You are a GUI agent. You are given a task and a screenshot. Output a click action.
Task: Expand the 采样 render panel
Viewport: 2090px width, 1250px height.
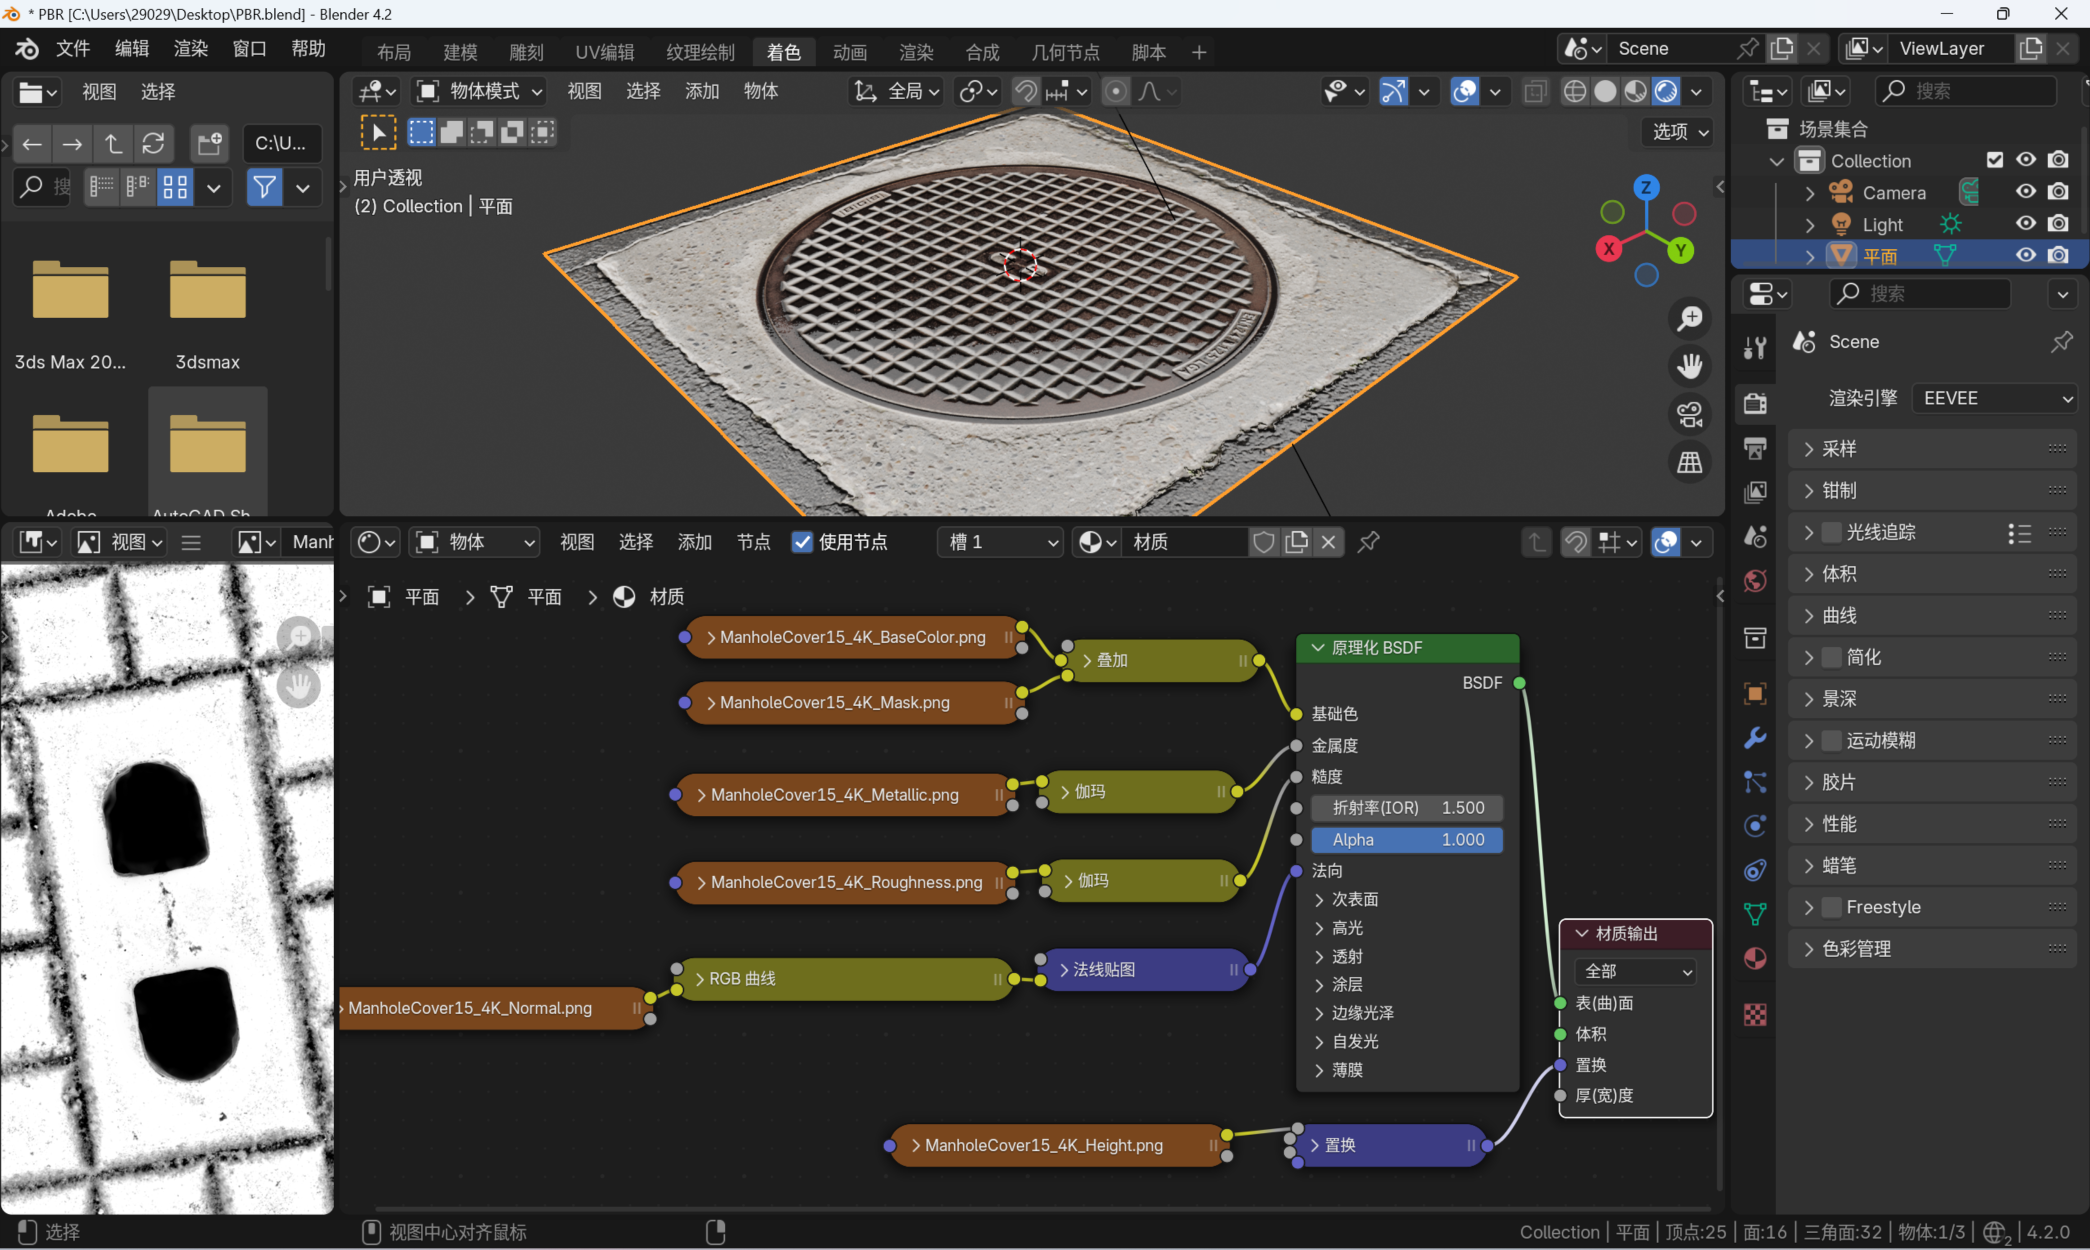click(x=1838, y=449)
